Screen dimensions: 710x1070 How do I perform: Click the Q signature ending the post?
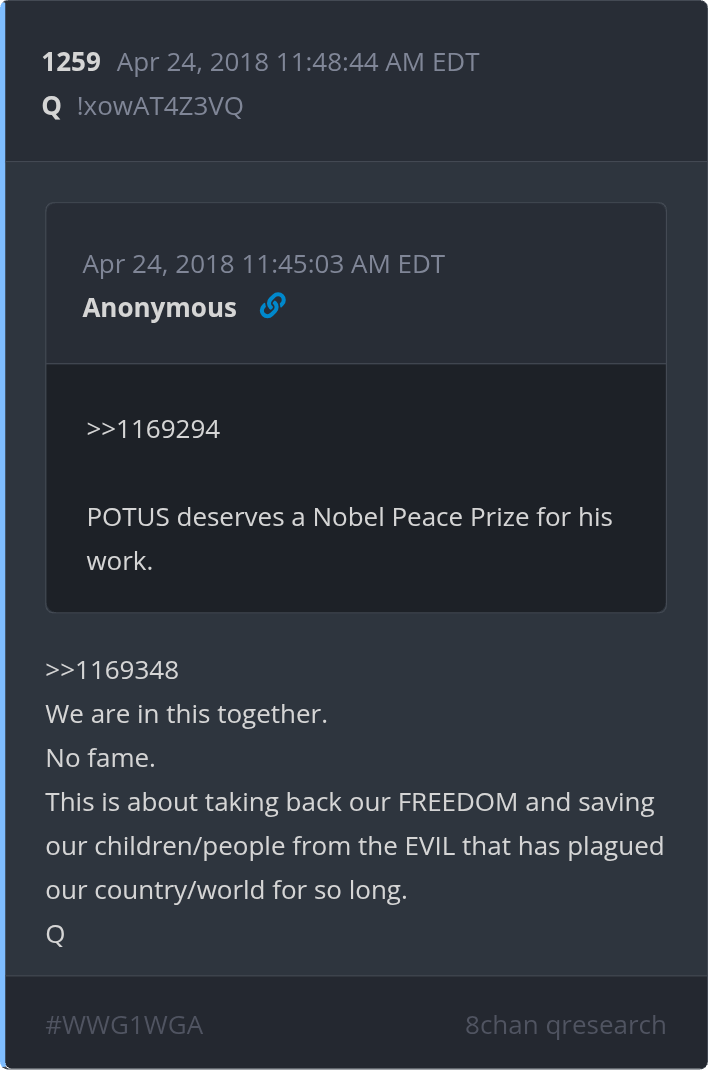click(x=55, y=934)
